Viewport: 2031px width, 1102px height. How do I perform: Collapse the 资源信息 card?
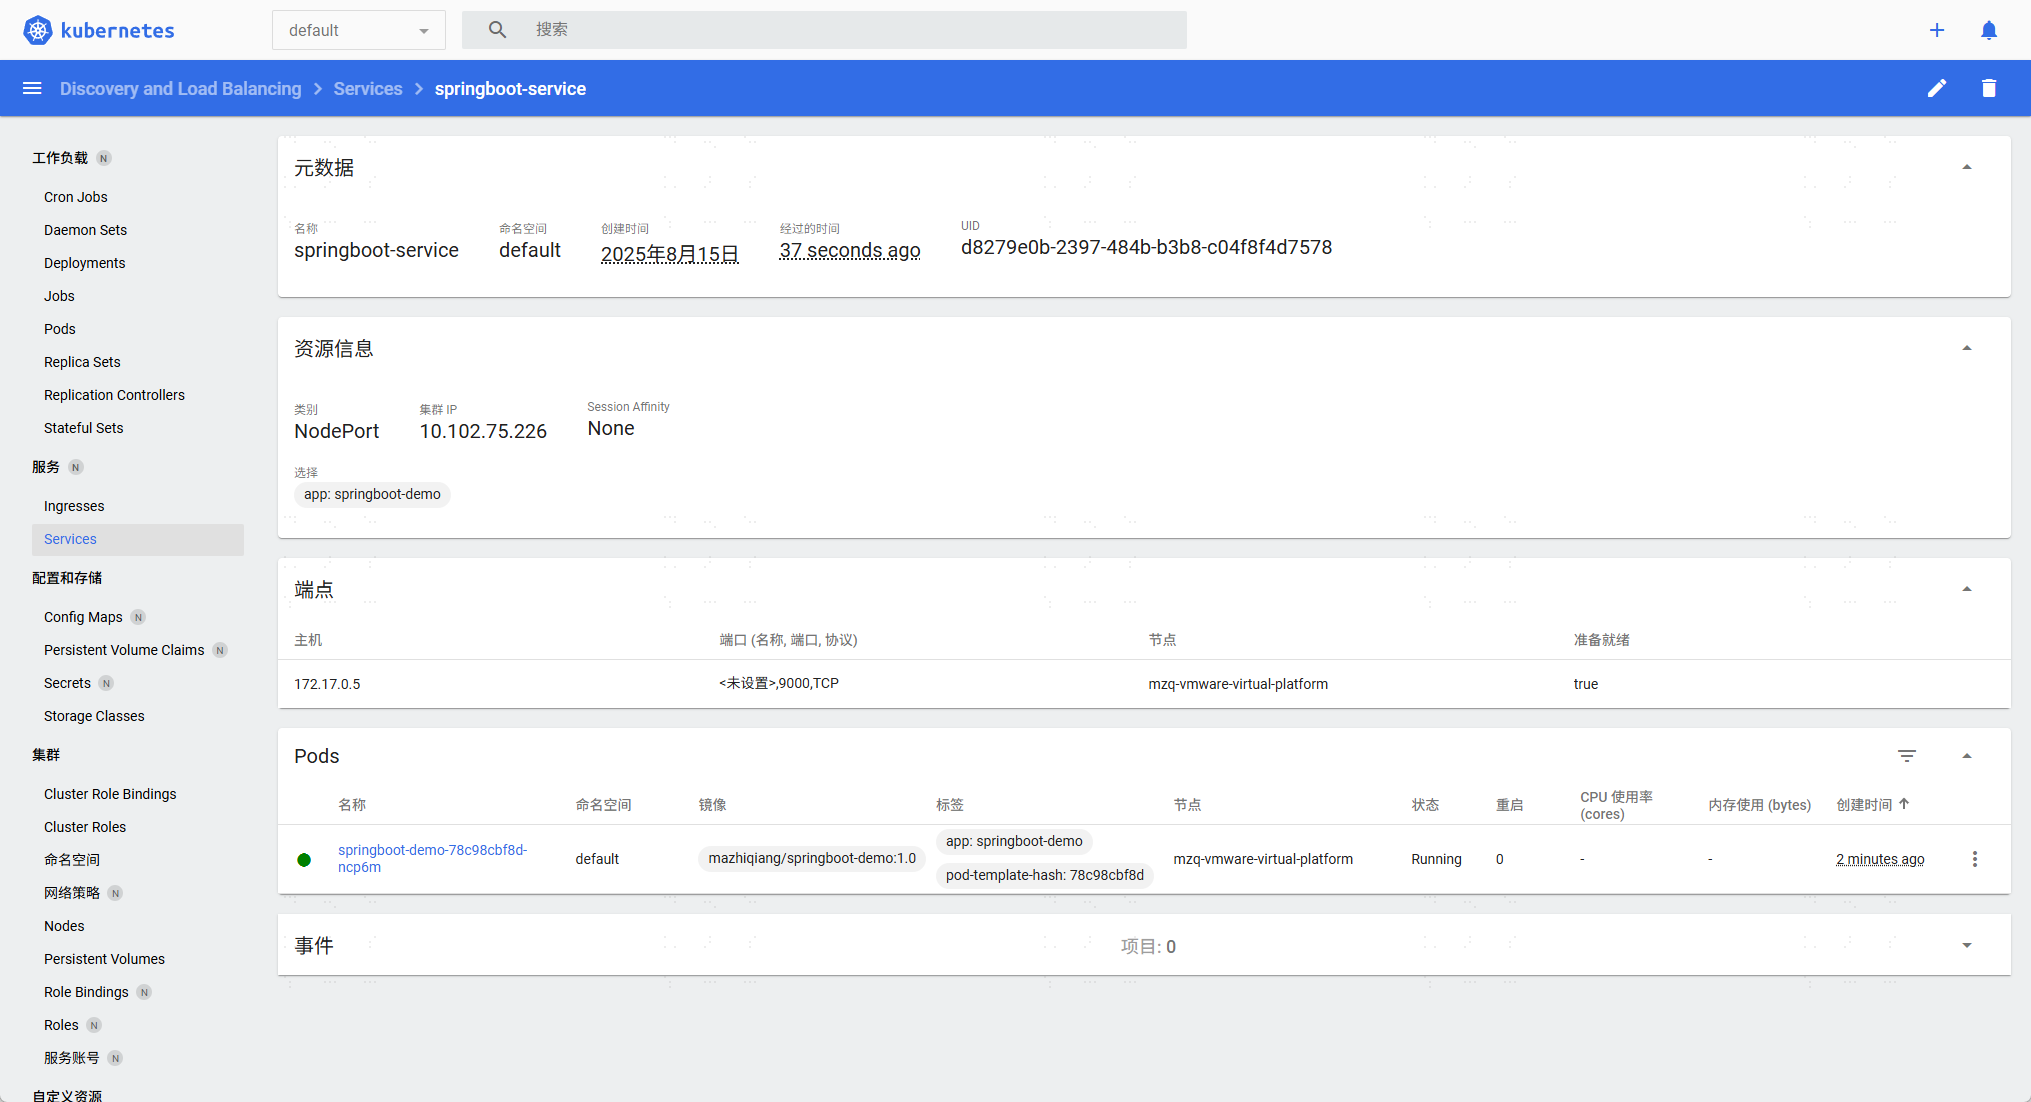(1966, 348)
